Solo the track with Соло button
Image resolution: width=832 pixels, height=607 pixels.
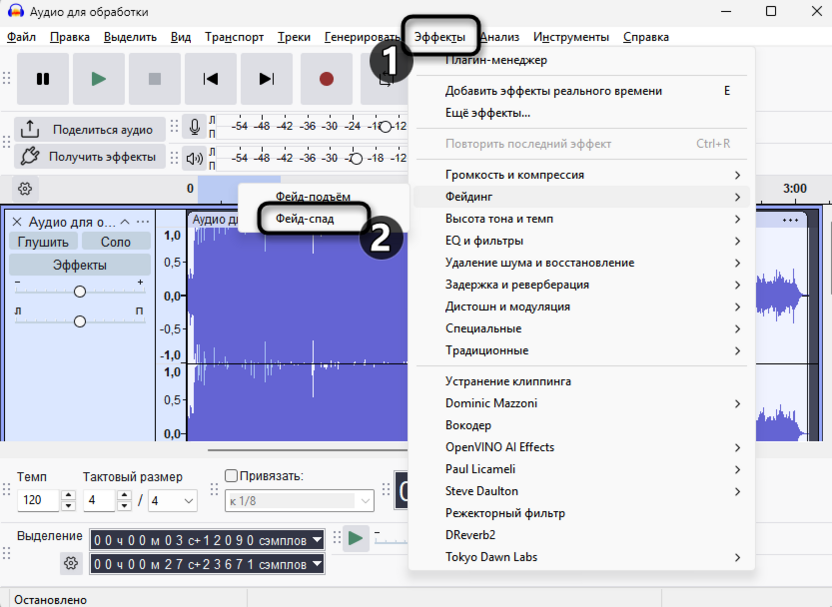116,242
